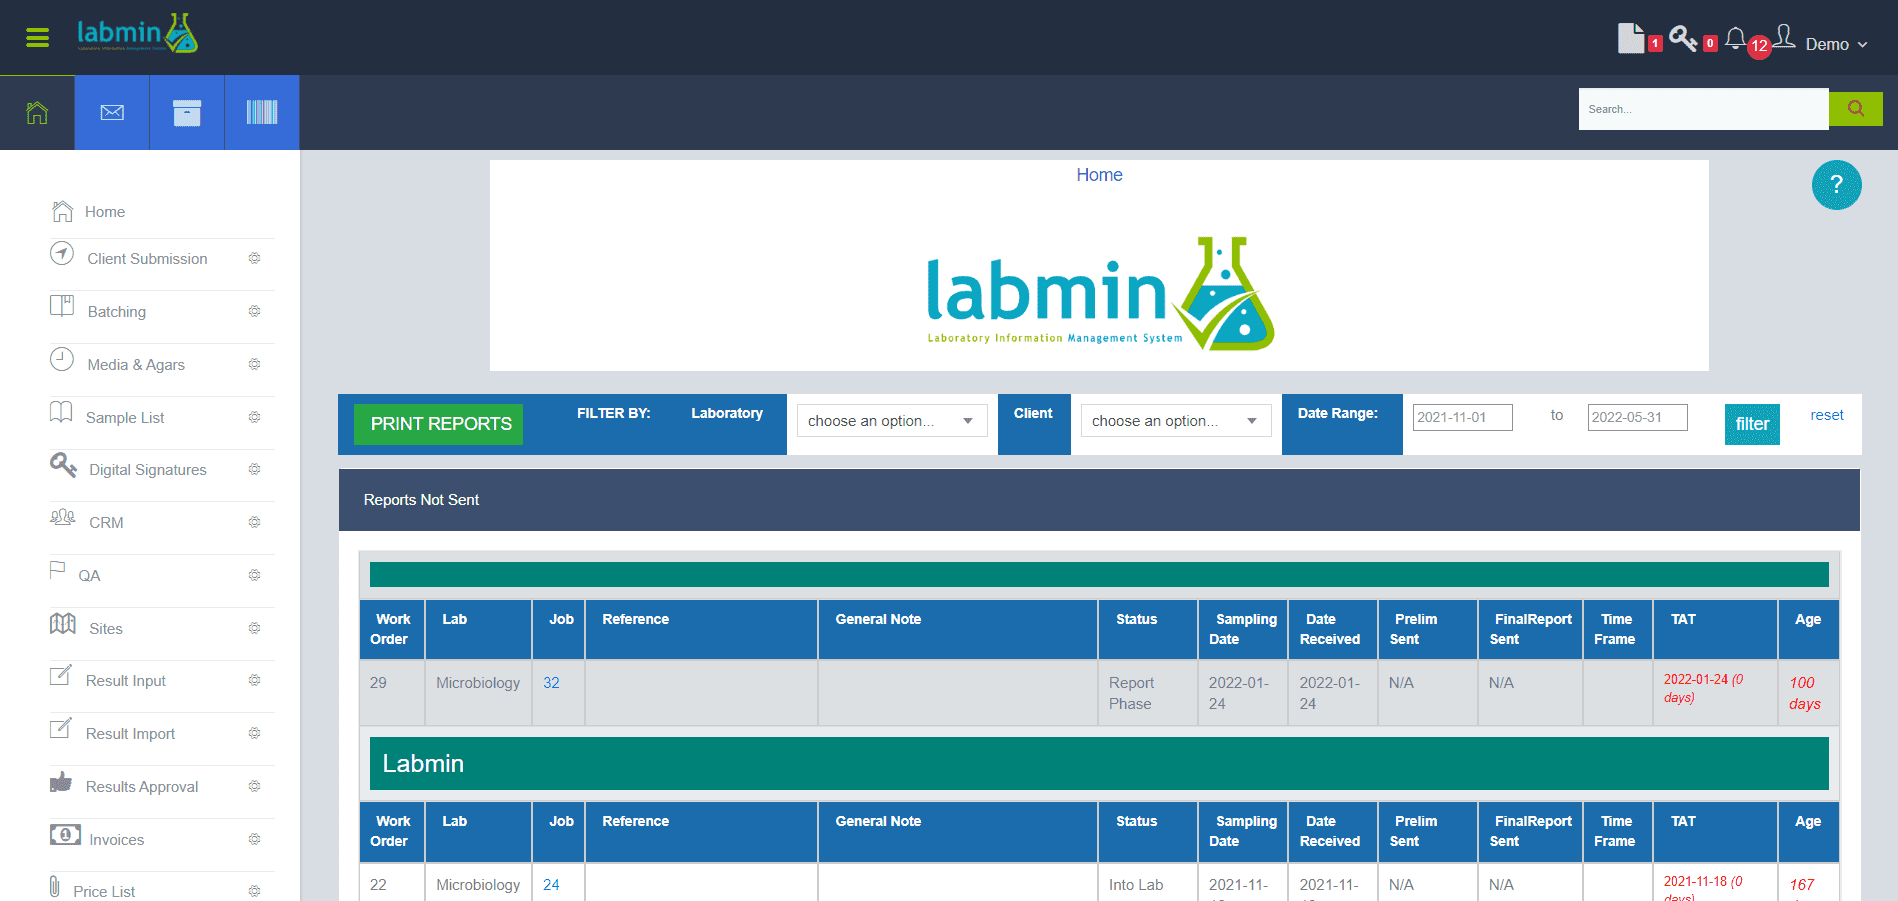Click gear icon beside Result Import
Screen dimensions: 1898x901
point(255,733)
